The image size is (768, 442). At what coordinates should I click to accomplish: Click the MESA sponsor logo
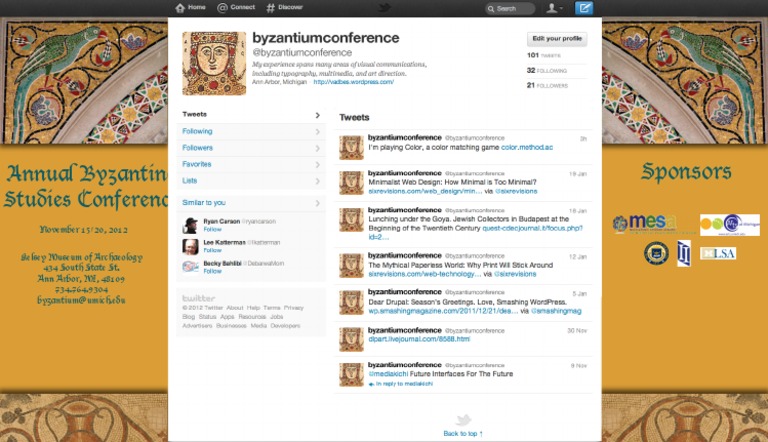[x=645, y=223]
